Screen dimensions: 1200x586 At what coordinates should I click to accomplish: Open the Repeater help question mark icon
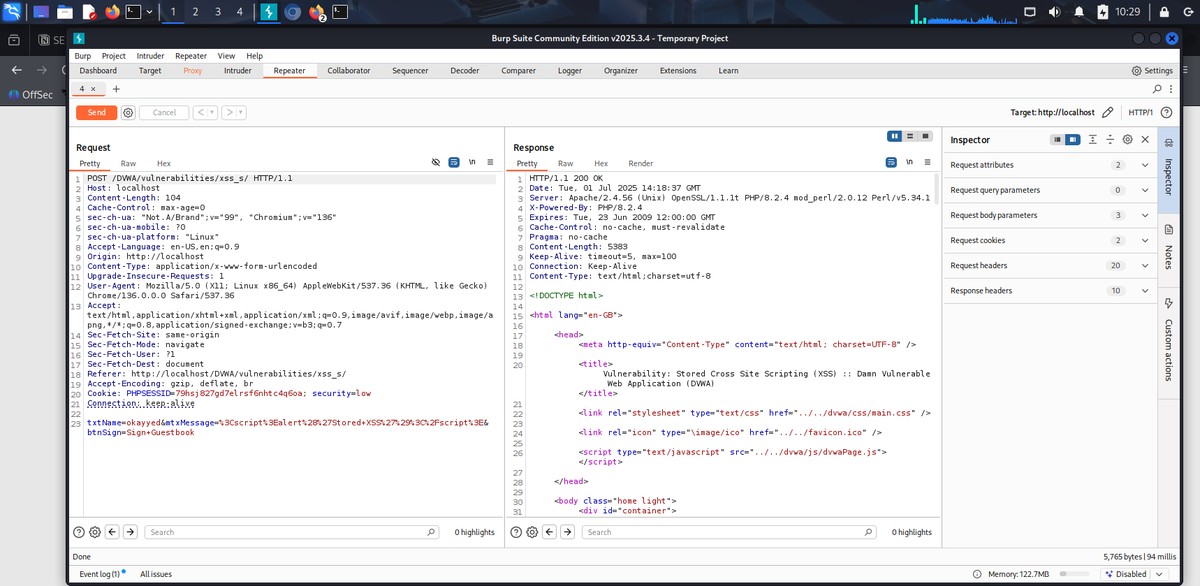point(1166,113)
